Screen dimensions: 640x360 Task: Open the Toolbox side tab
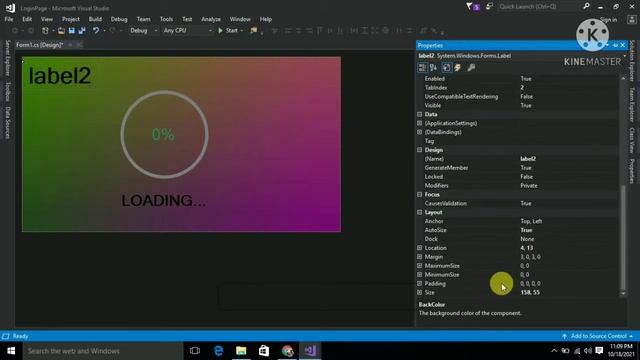(8, 91)
